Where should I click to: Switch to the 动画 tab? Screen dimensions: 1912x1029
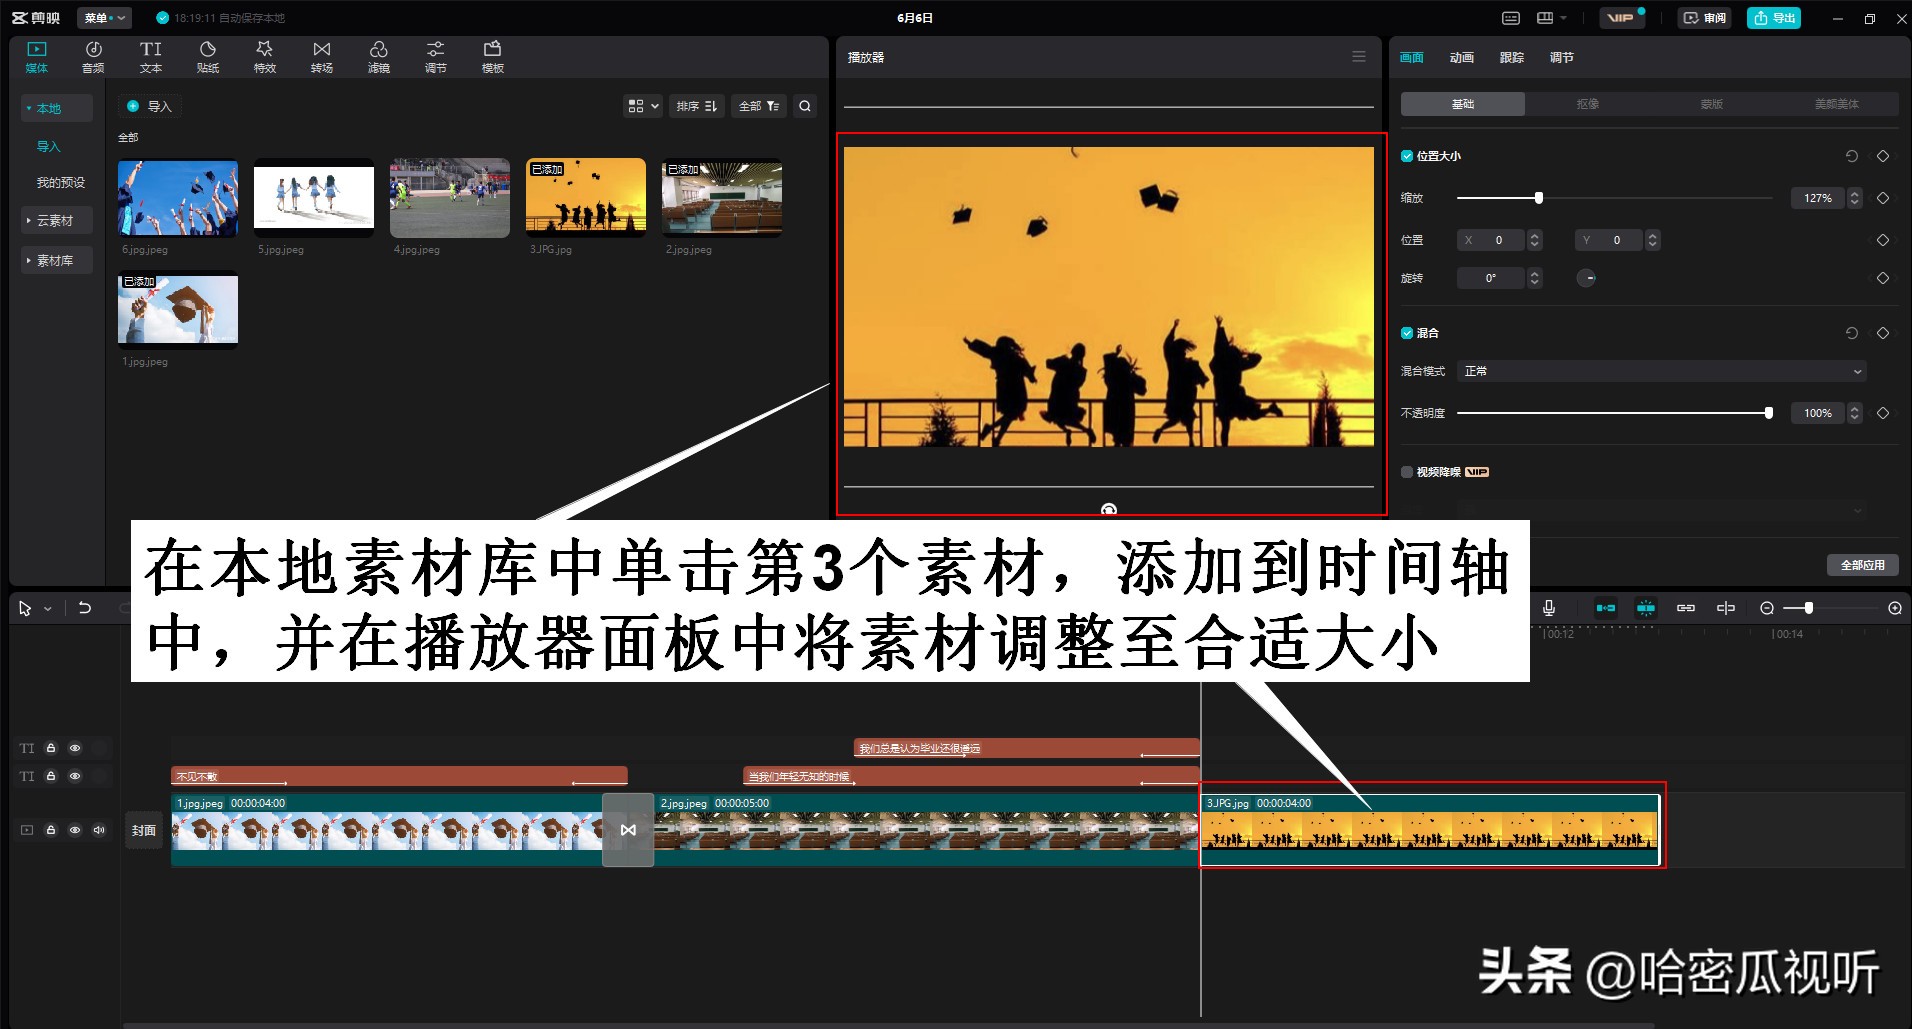coord(1460,57)
